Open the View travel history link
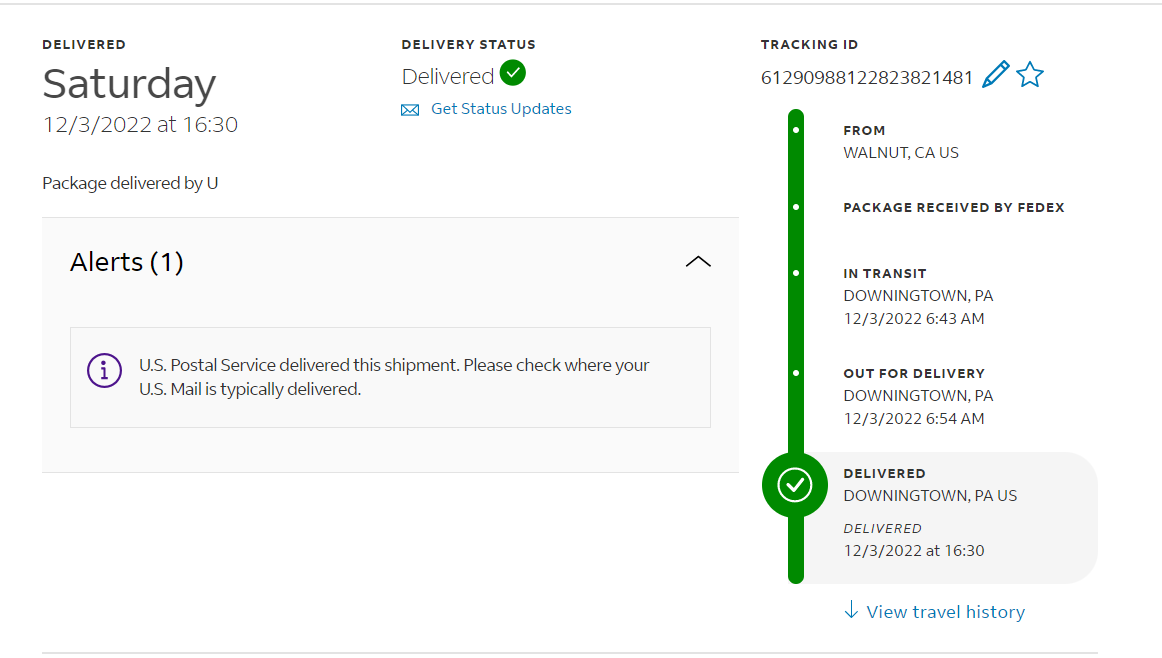This screenshot has height=658, width=1162. click(945, 612)
